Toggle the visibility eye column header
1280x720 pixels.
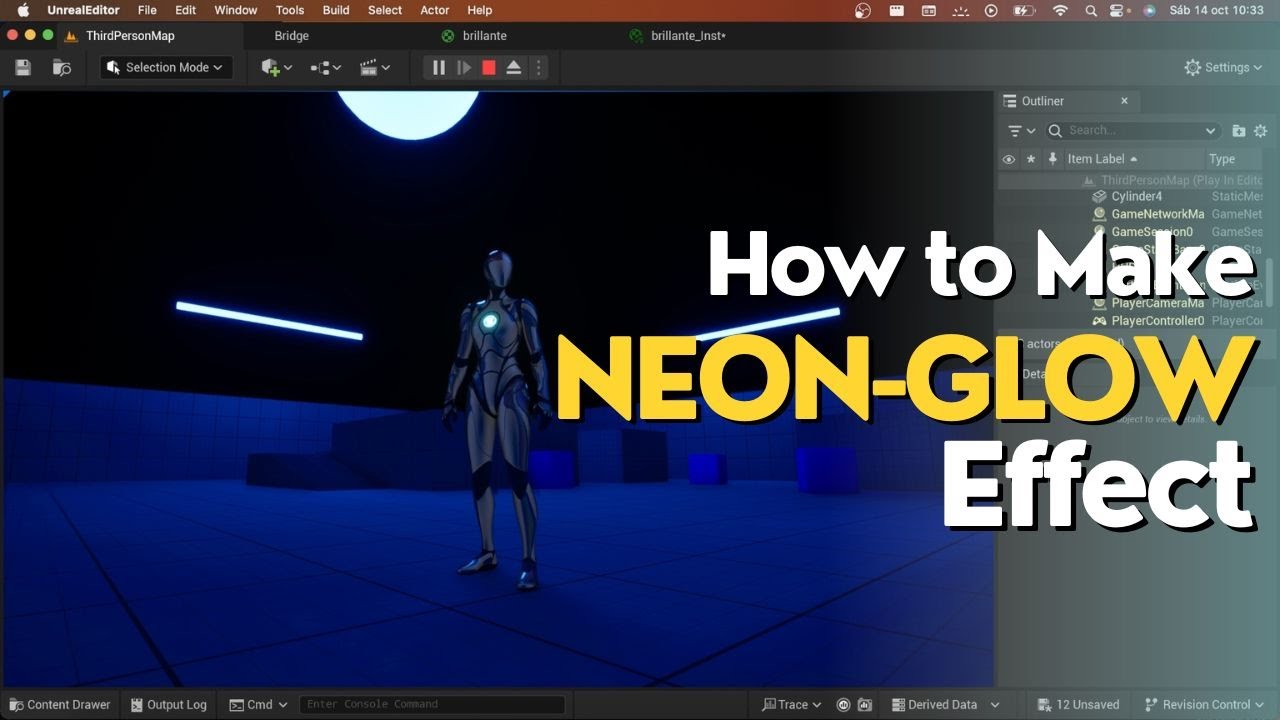pos(1008,159)
